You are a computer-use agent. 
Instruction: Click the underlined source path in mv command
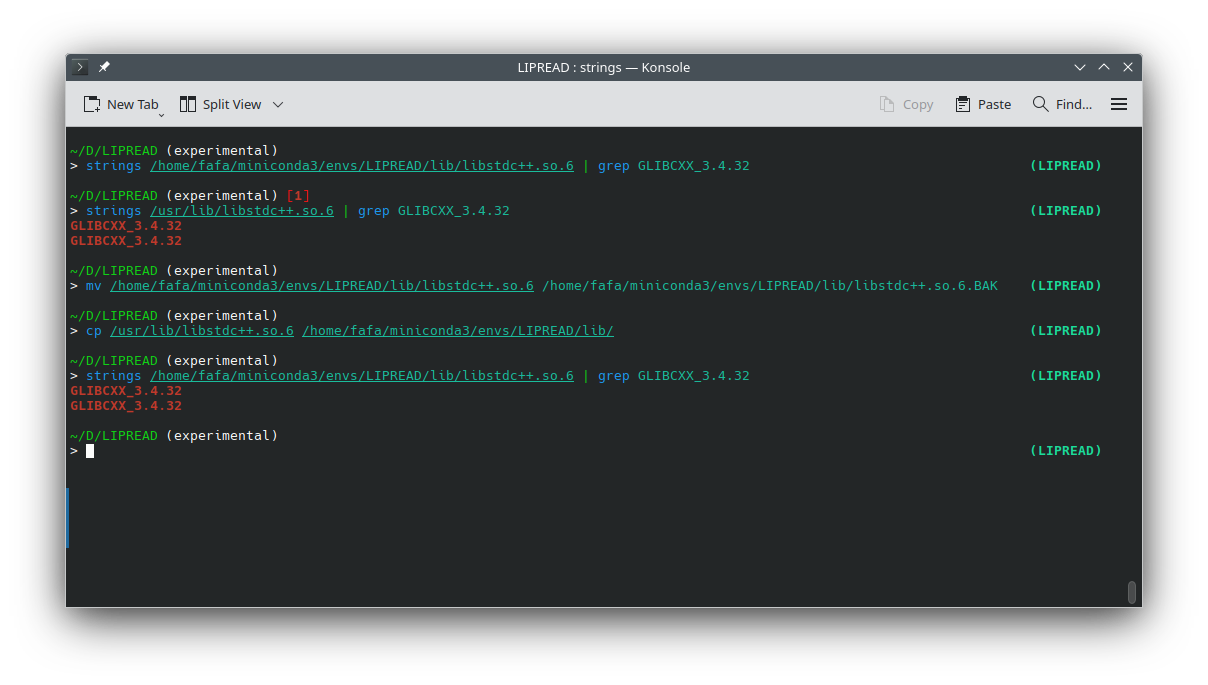(321, 286)
